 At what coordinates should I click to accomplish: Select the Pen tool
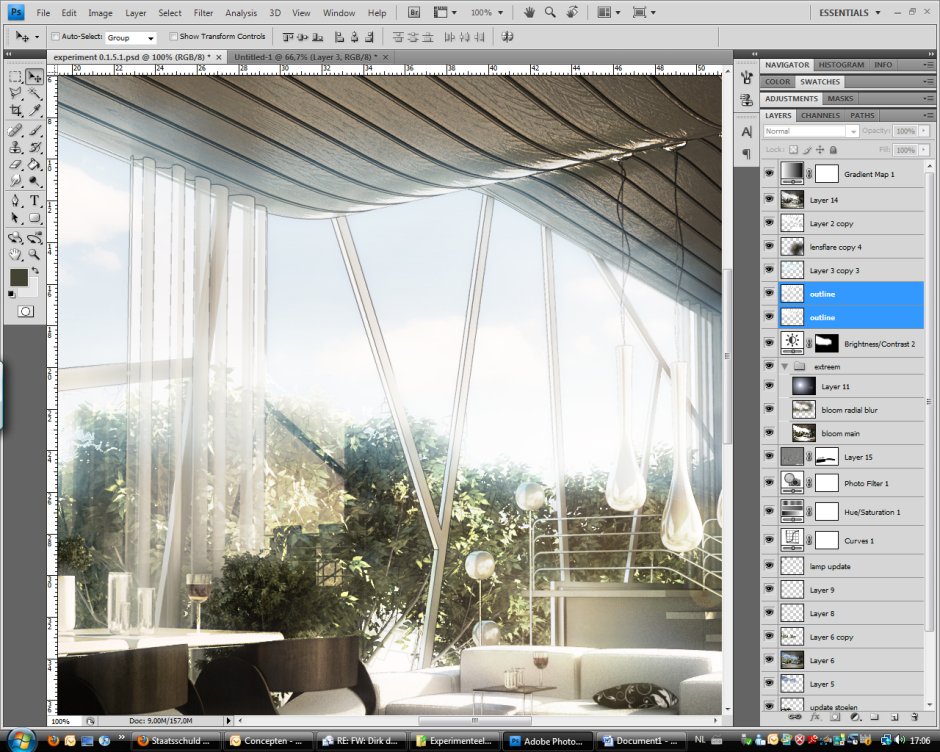(16, 202)
